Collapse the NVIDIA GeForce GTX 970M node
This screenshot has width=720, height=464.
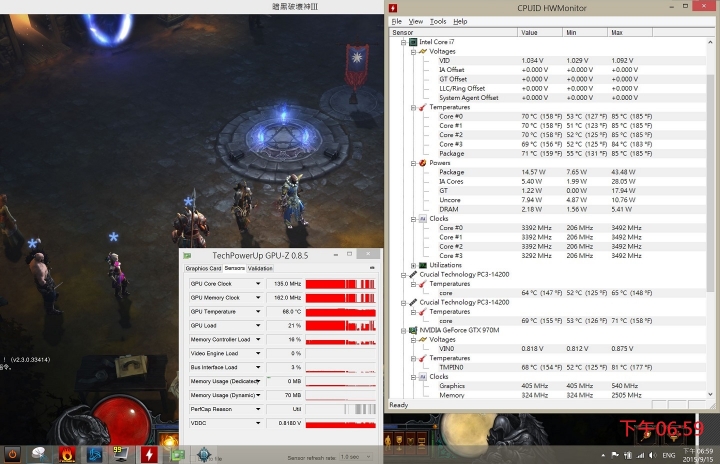(x=403, y=330)
